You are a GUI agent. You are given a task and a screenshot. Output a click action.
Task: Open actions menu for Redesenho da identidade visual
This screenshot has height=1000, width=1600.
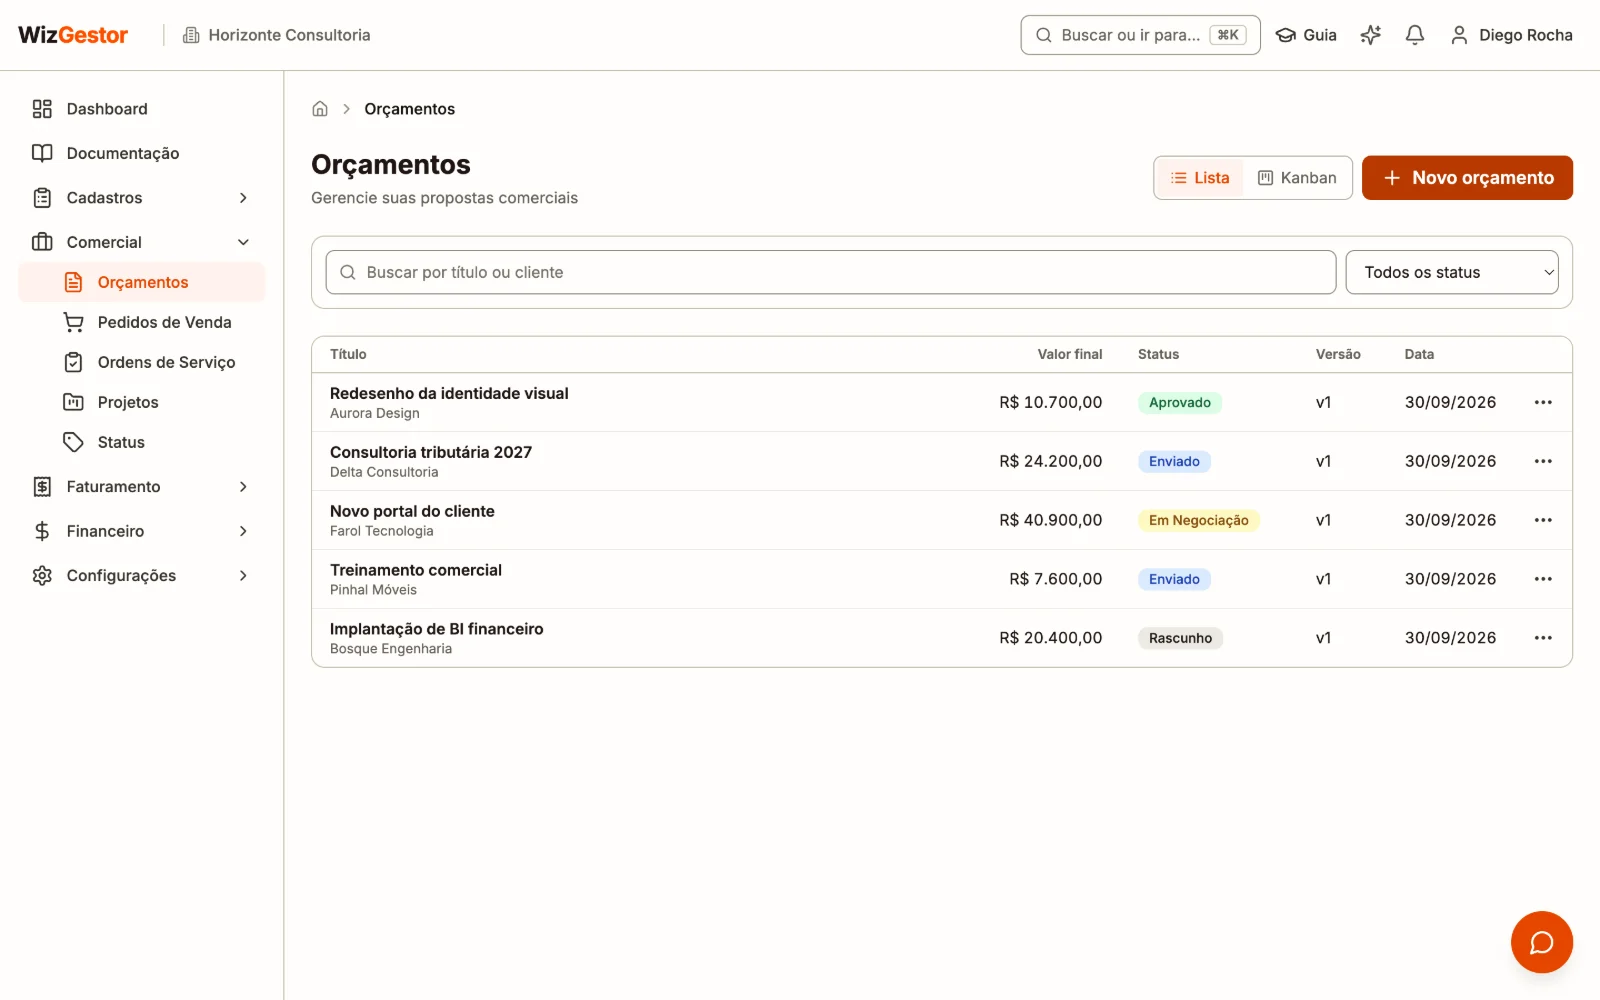[x=1543, y=402]
